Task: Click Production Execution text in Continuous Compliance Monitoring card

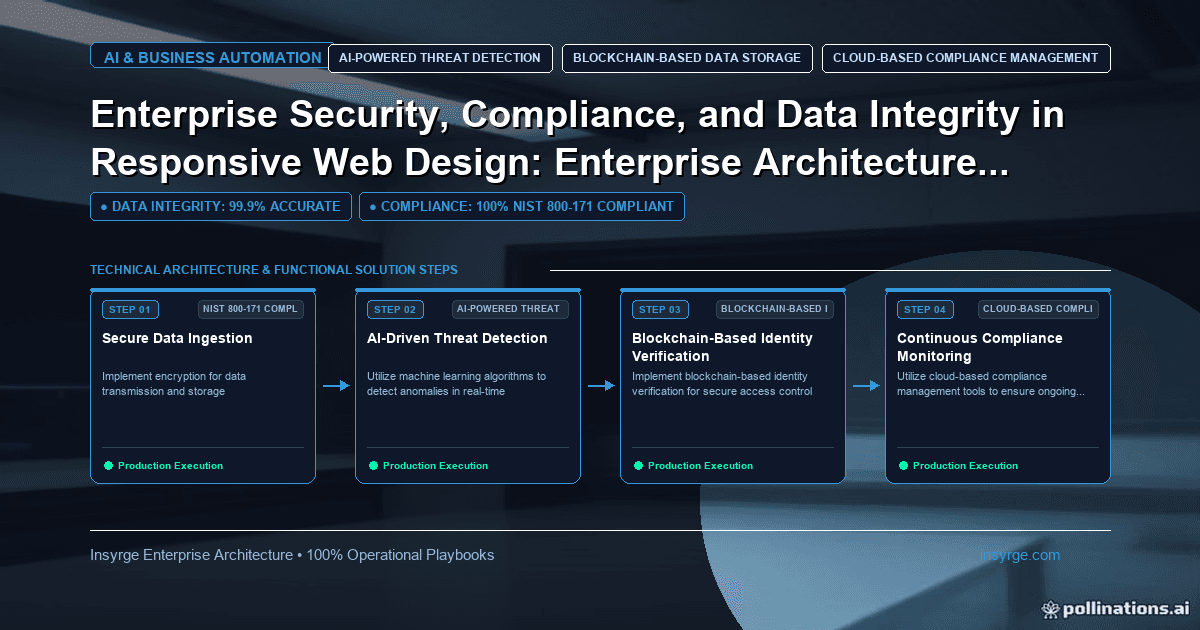Action: click(966, 466)
